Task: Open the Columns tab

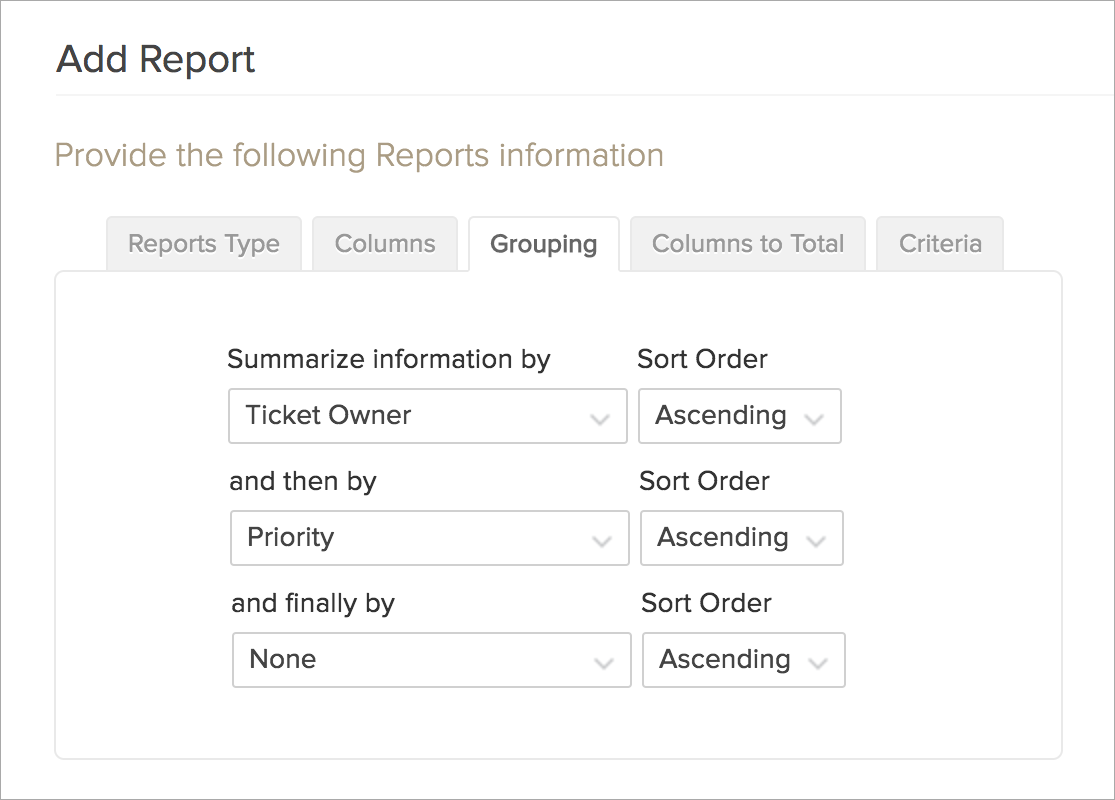Action: point(385,244)
